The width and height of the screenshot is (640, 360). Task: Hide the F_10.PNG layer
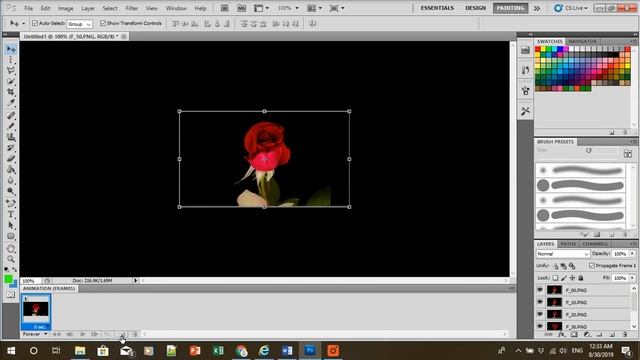(540, 302)
